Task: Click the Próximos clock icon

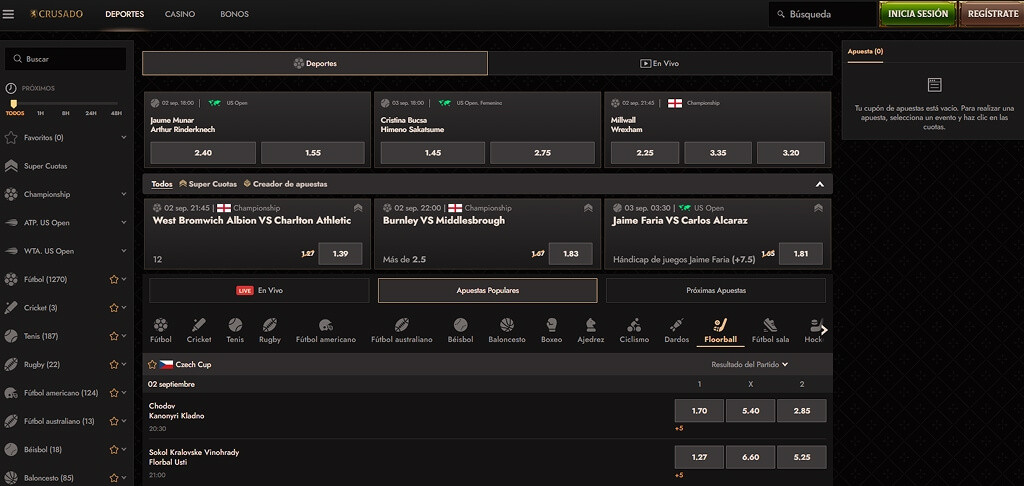Action: tap(10, 88)
